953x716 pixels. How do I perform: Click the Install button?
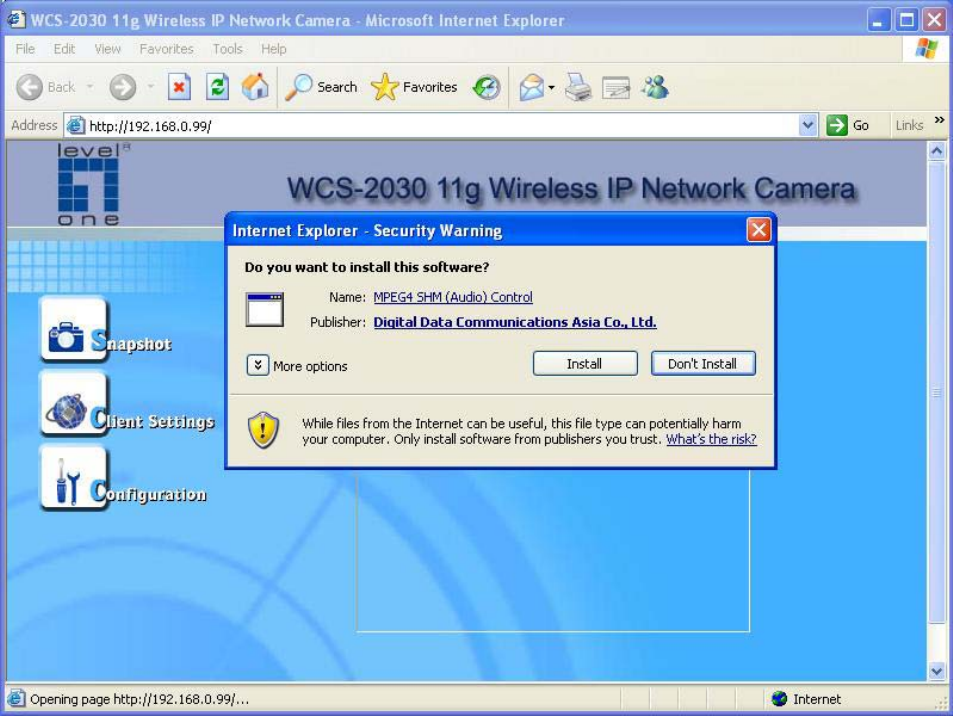(x=585, y=363)
